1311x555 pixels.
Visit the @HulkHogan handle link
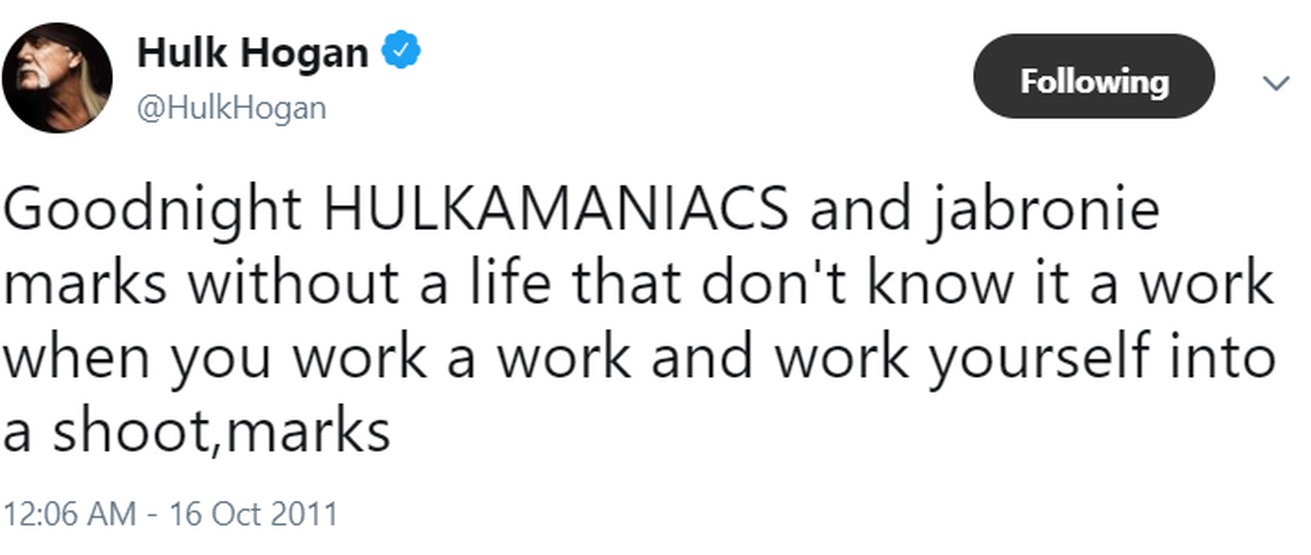231,108
